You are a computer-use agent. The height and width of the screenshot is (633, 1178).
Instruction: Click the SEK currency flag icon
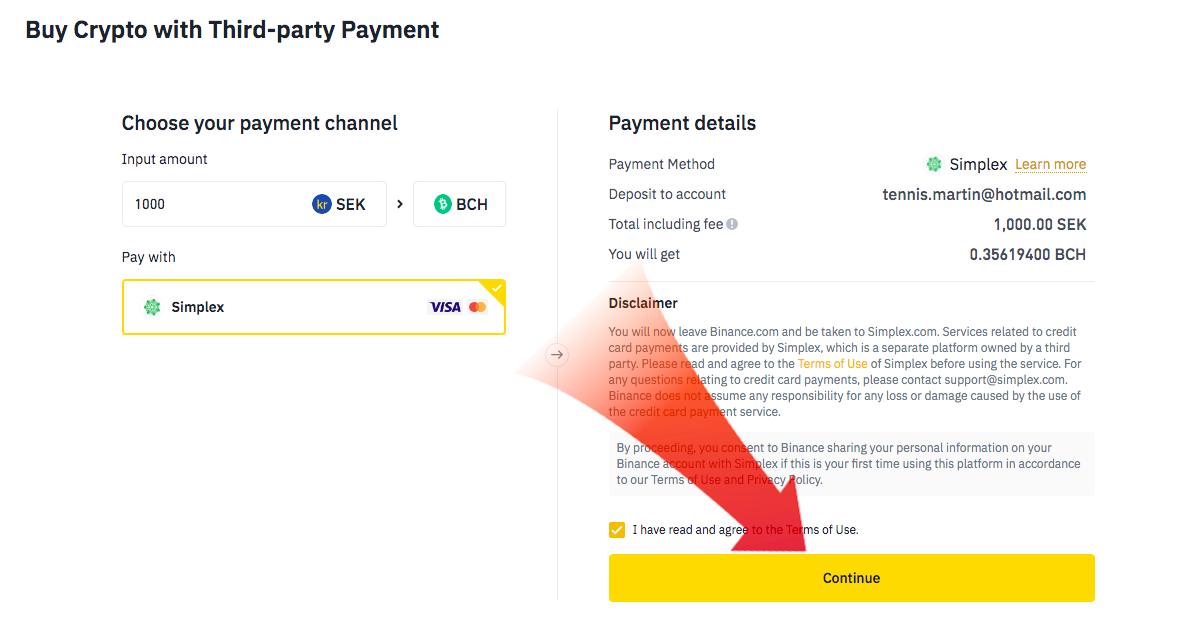point(321,204)
